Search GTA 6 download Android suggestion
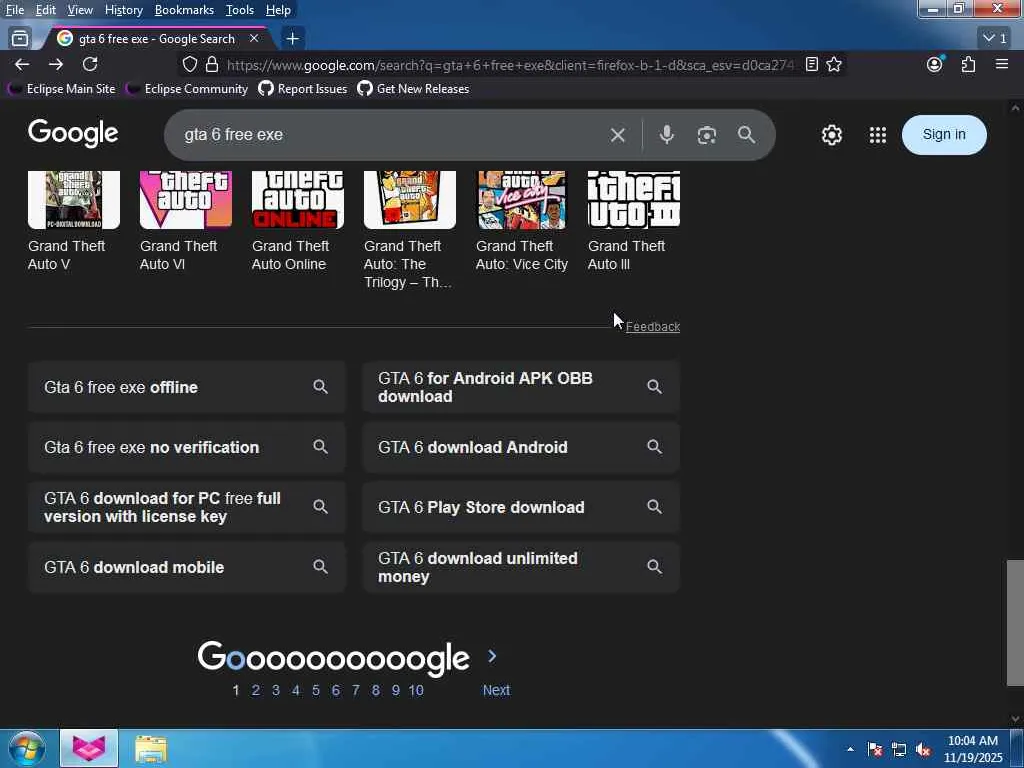Screen dimensions: 1024x768 521,447
